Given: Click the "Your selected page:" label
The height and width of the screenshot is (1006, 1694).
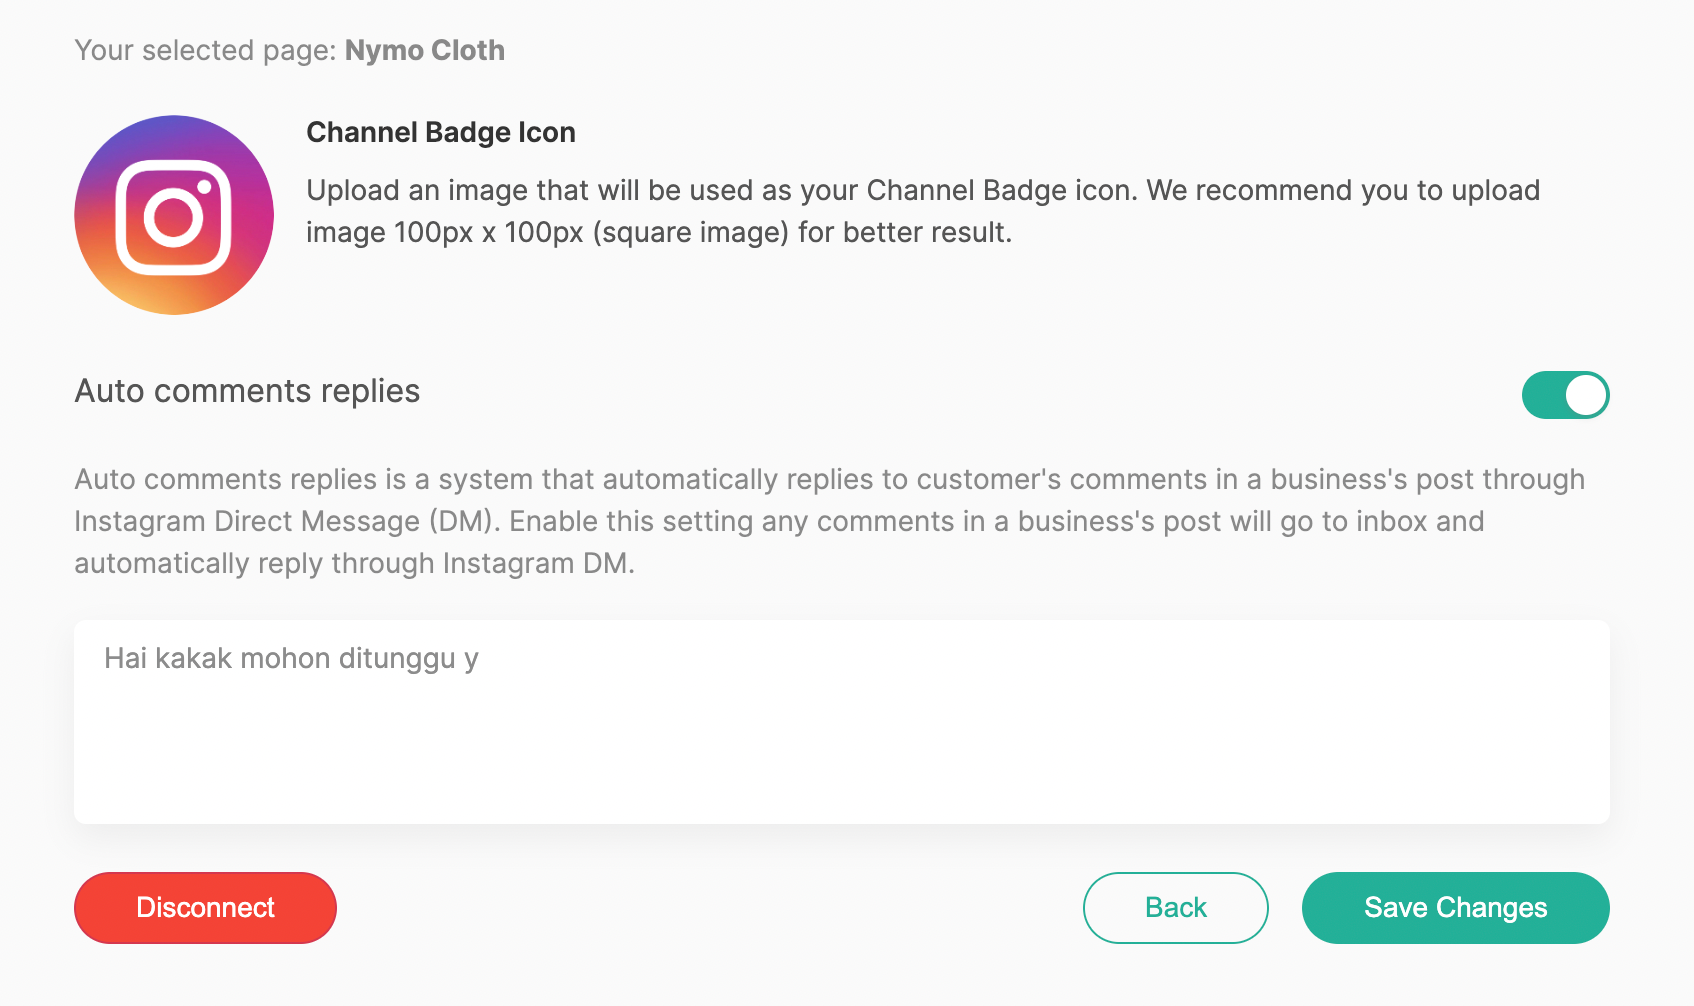Looking at the screenshot, I should 205,50.
